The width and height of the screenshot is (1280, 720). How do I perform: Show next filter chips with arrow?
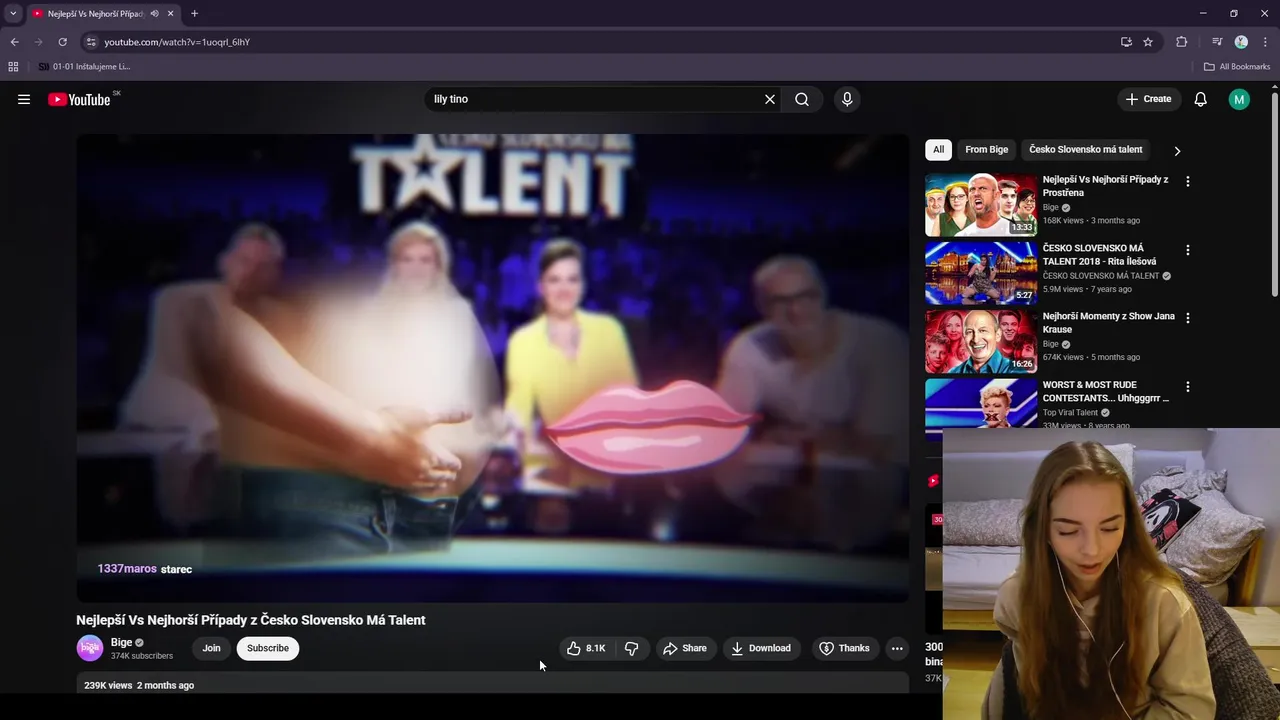[1177, 151]
